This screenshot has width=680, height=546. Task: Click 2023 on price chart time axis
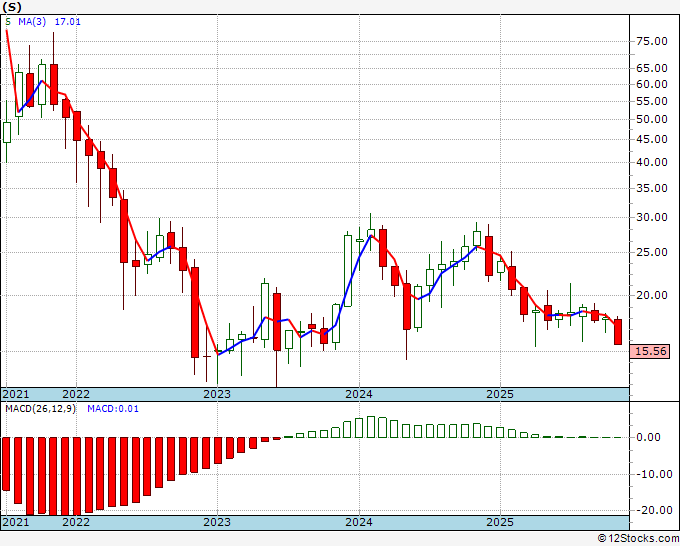[217, 394]
